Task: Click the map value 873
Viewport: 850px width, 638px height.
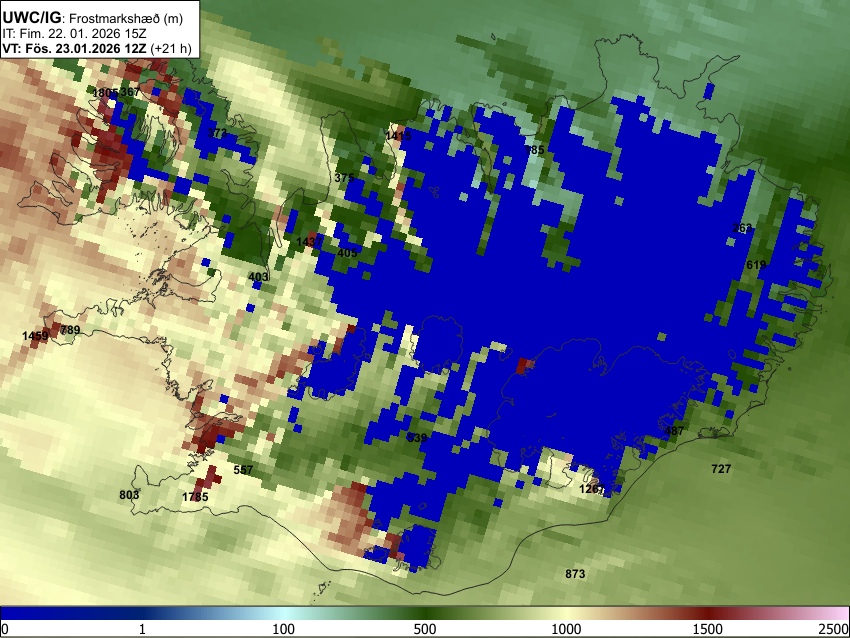Action: (575, 573)
